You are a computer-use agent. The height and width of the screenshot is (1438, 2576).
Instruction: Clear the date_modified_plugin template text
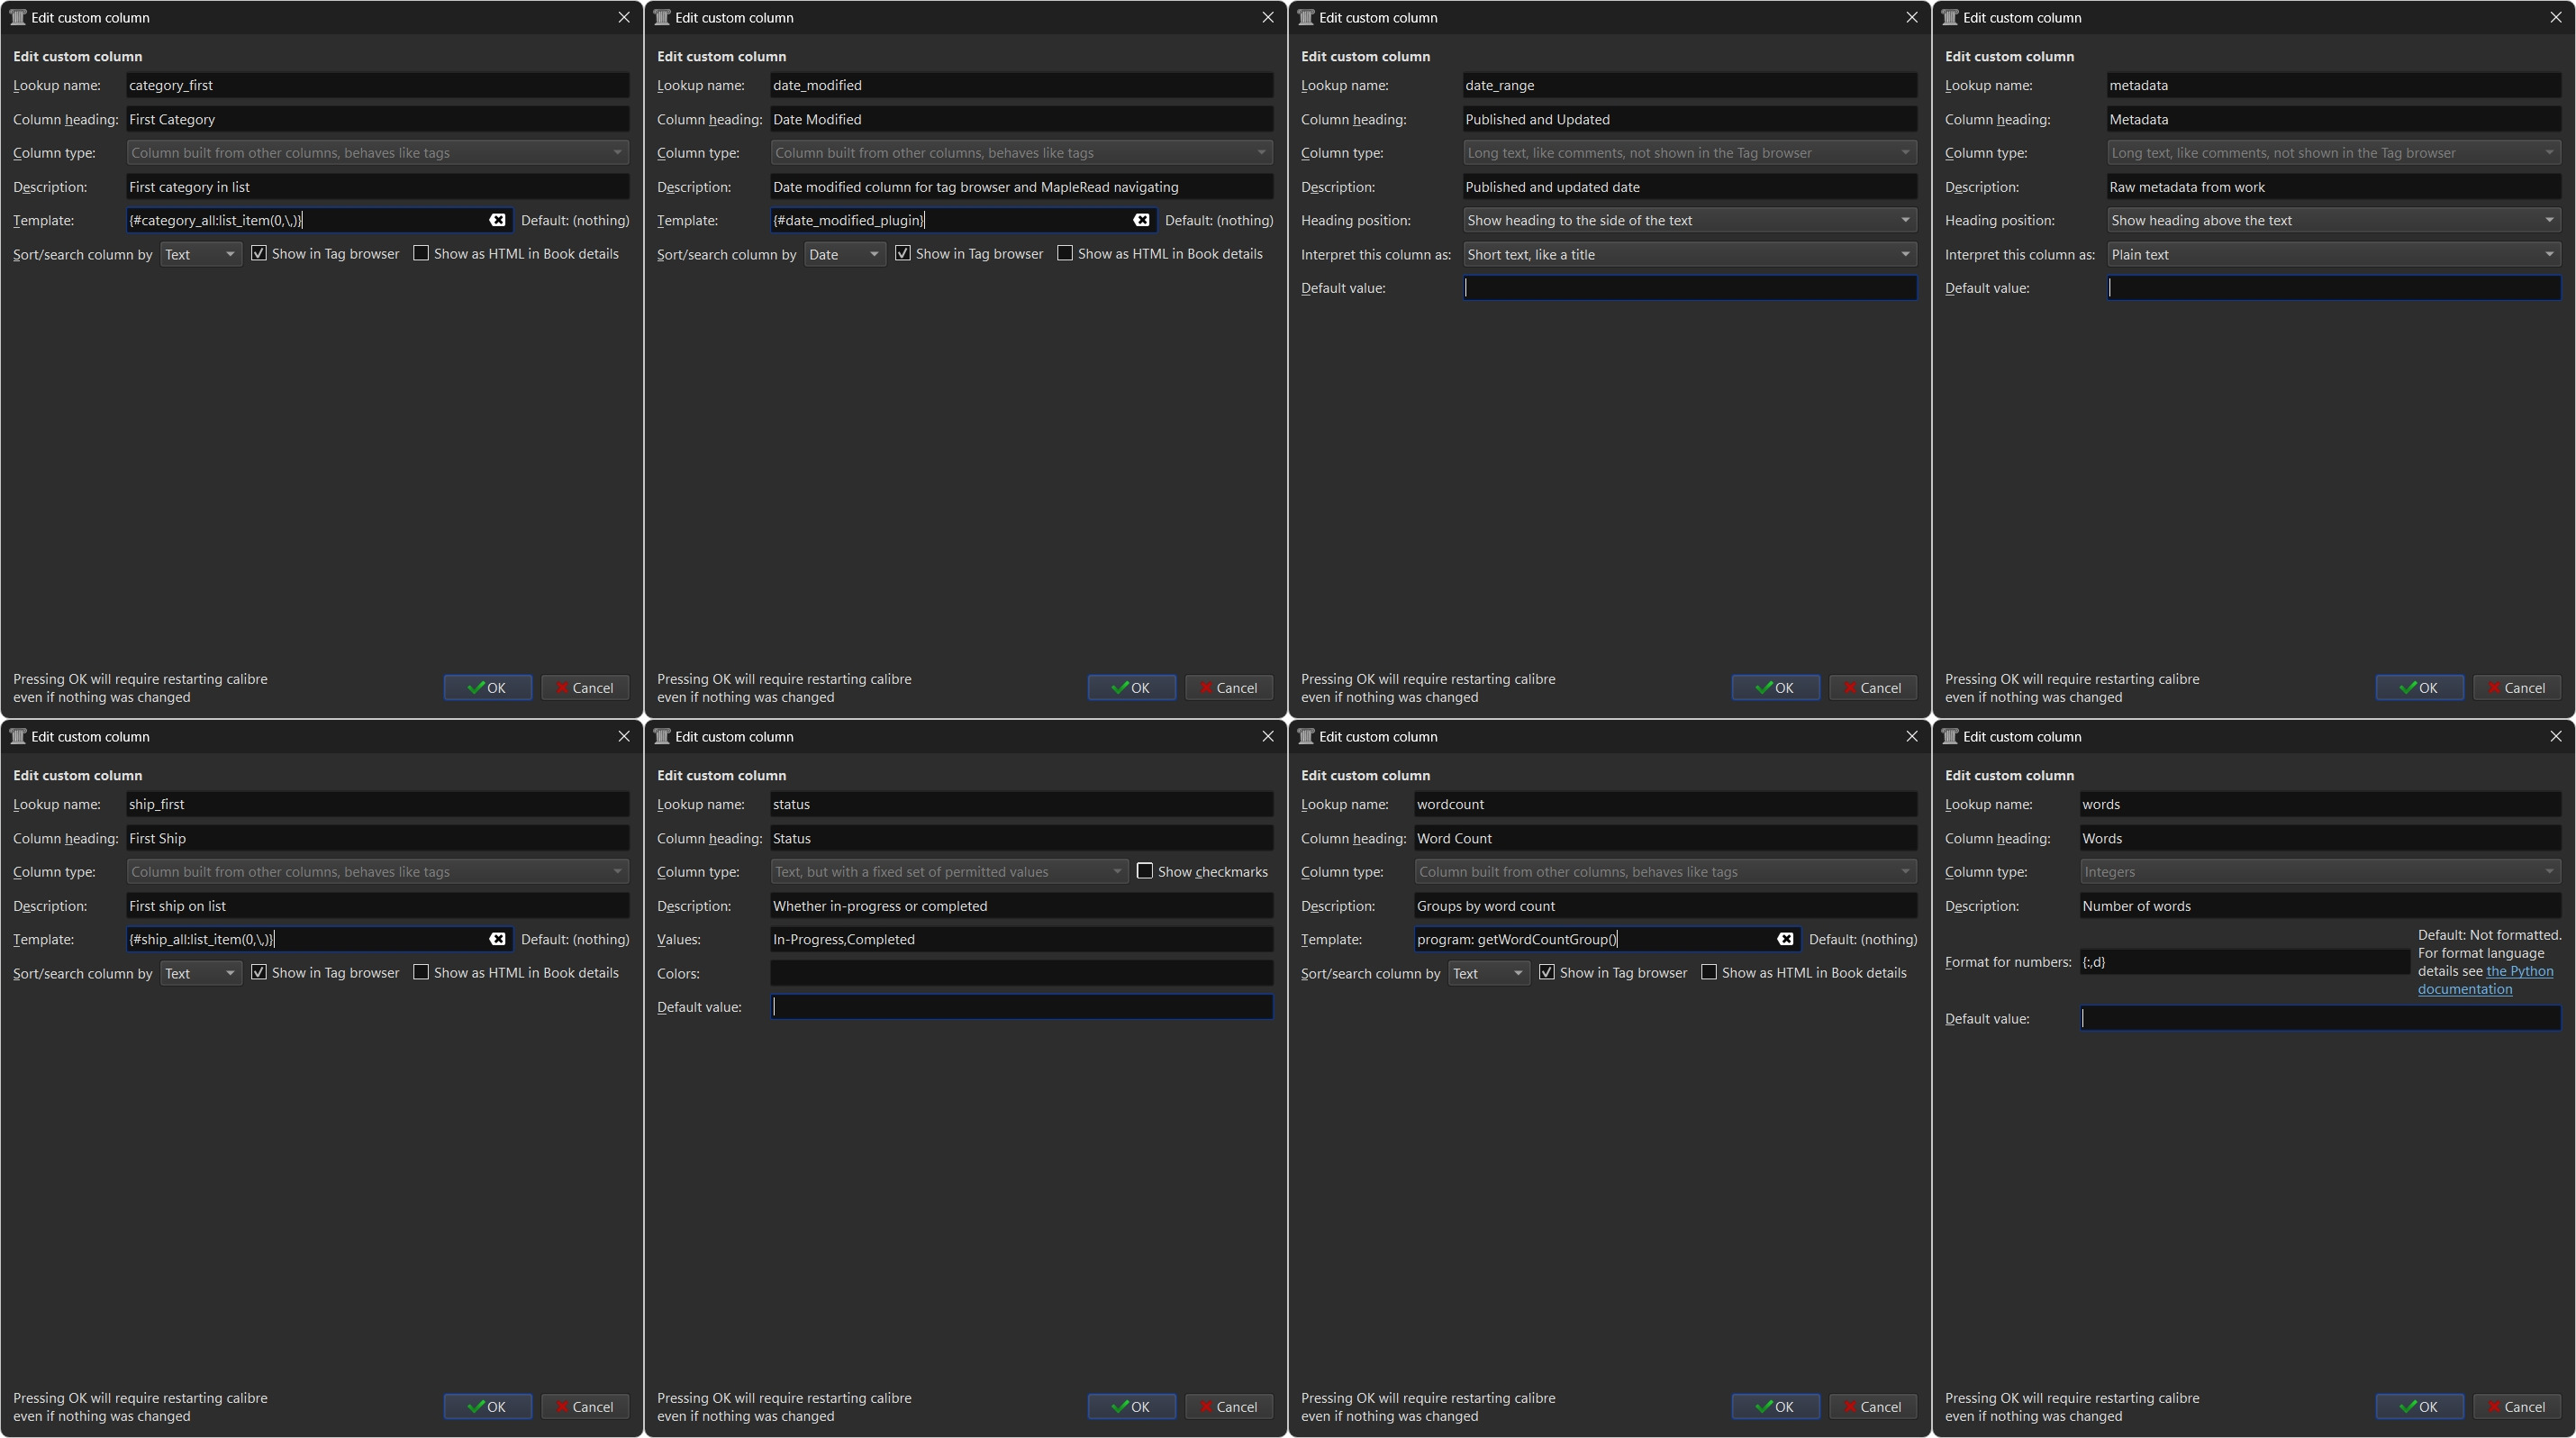(x=1141, y=220)
